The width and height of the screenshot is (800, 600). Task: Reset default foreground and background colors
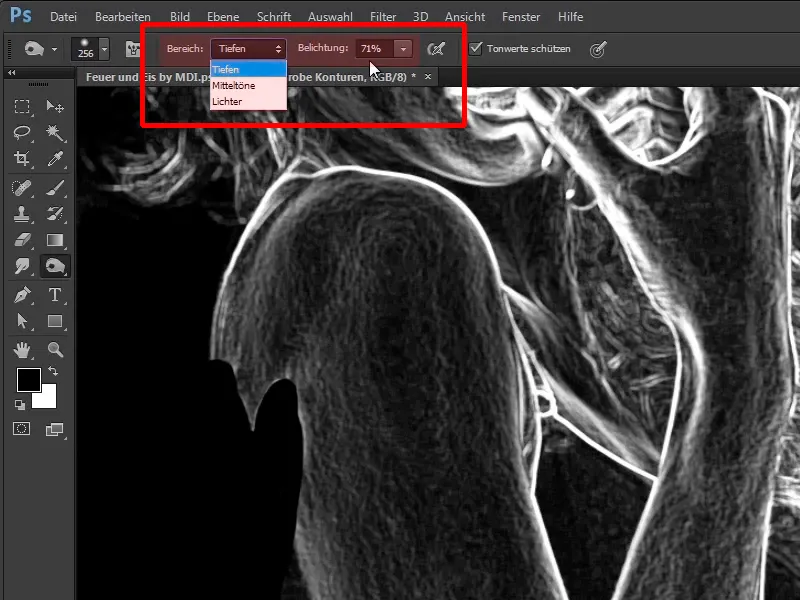pos(20,405)
